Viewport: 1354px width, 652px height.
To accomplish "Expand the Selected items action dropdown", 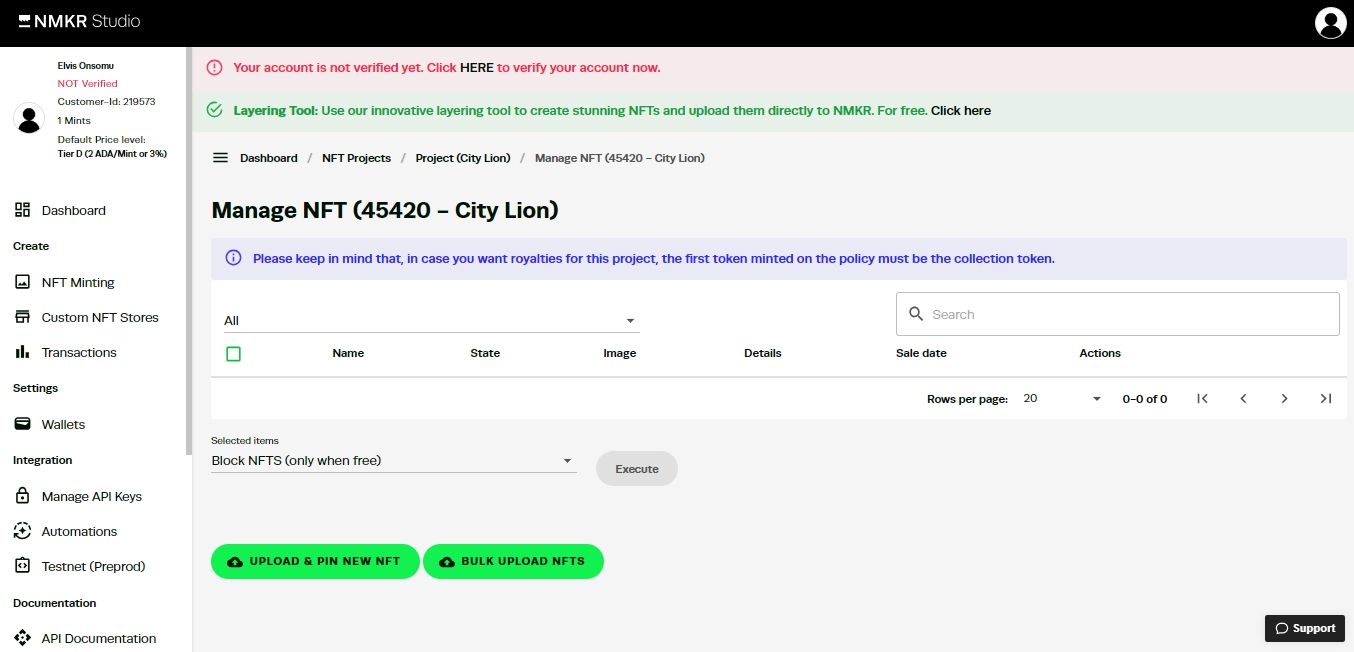I will [394, 461].
